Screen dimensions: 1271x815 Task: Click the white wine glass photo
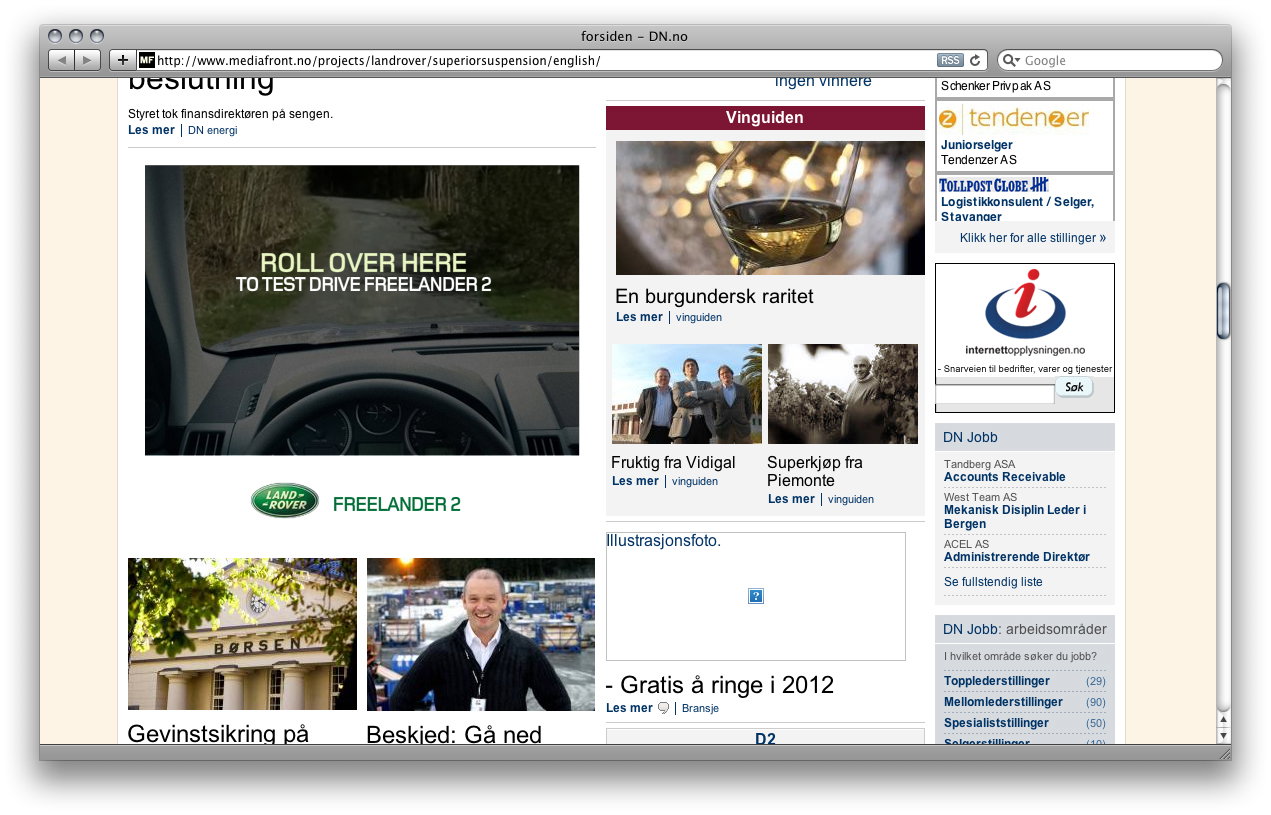tap(770, 208)
